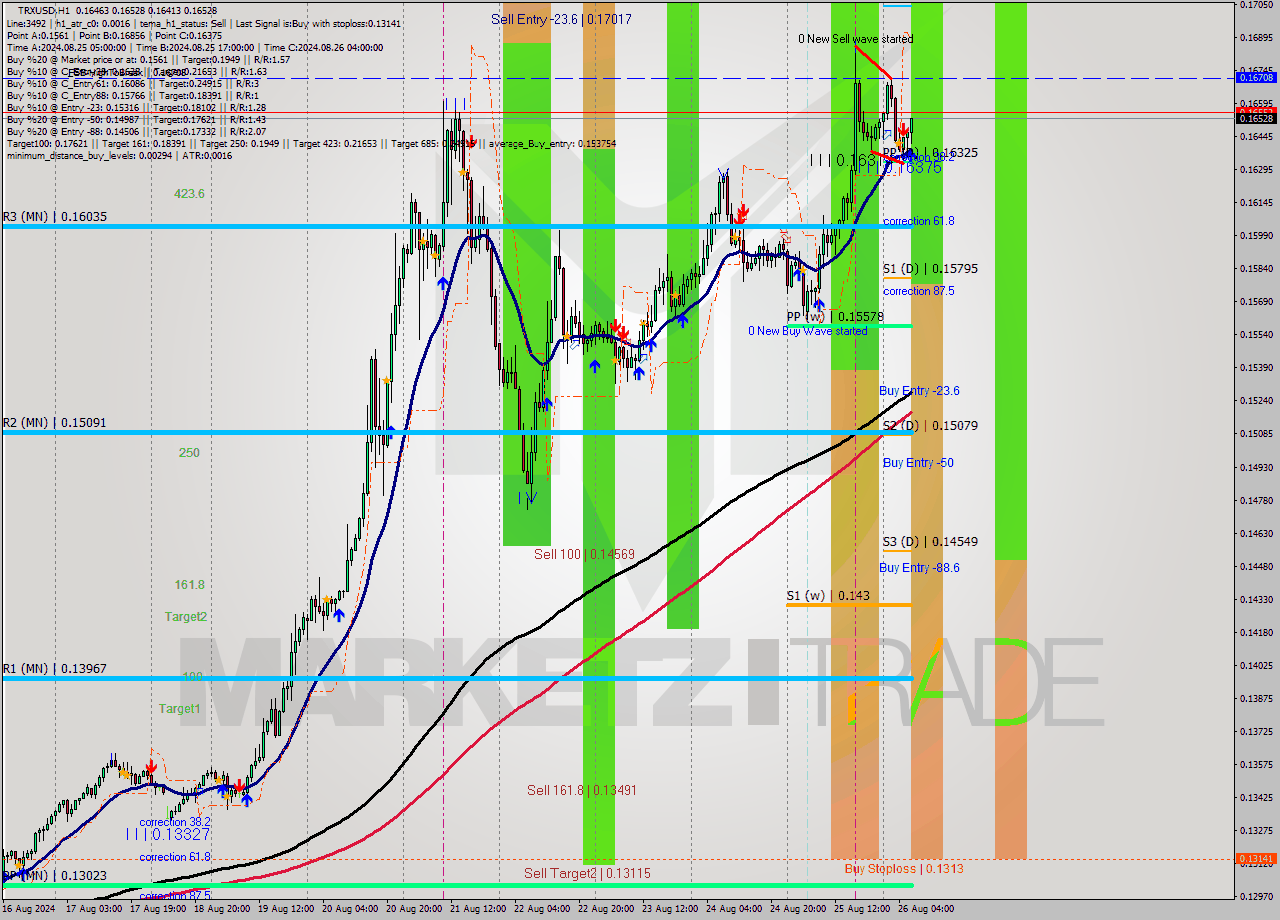
Task: Click the '0 New Sell wave started' annotation
Action: click(x=855, y=39)
